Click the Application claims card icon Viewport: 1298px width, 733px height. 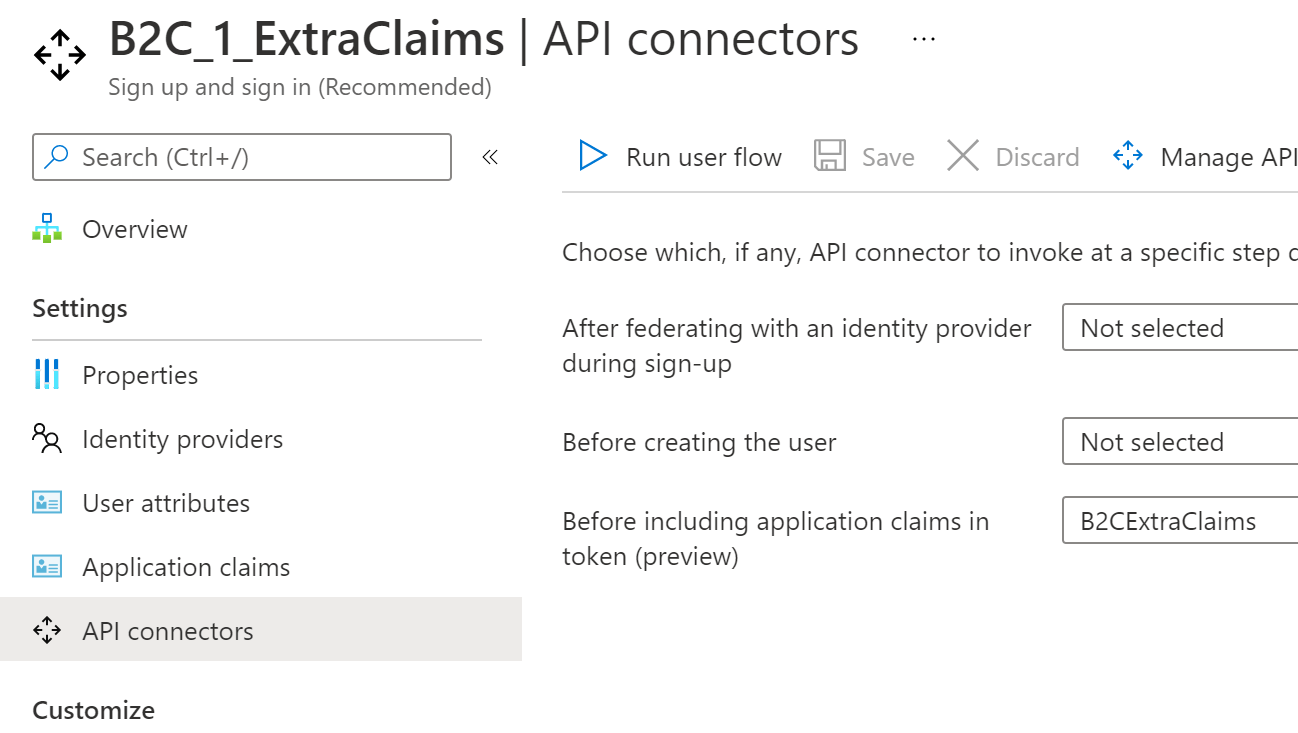pos(47,567)
